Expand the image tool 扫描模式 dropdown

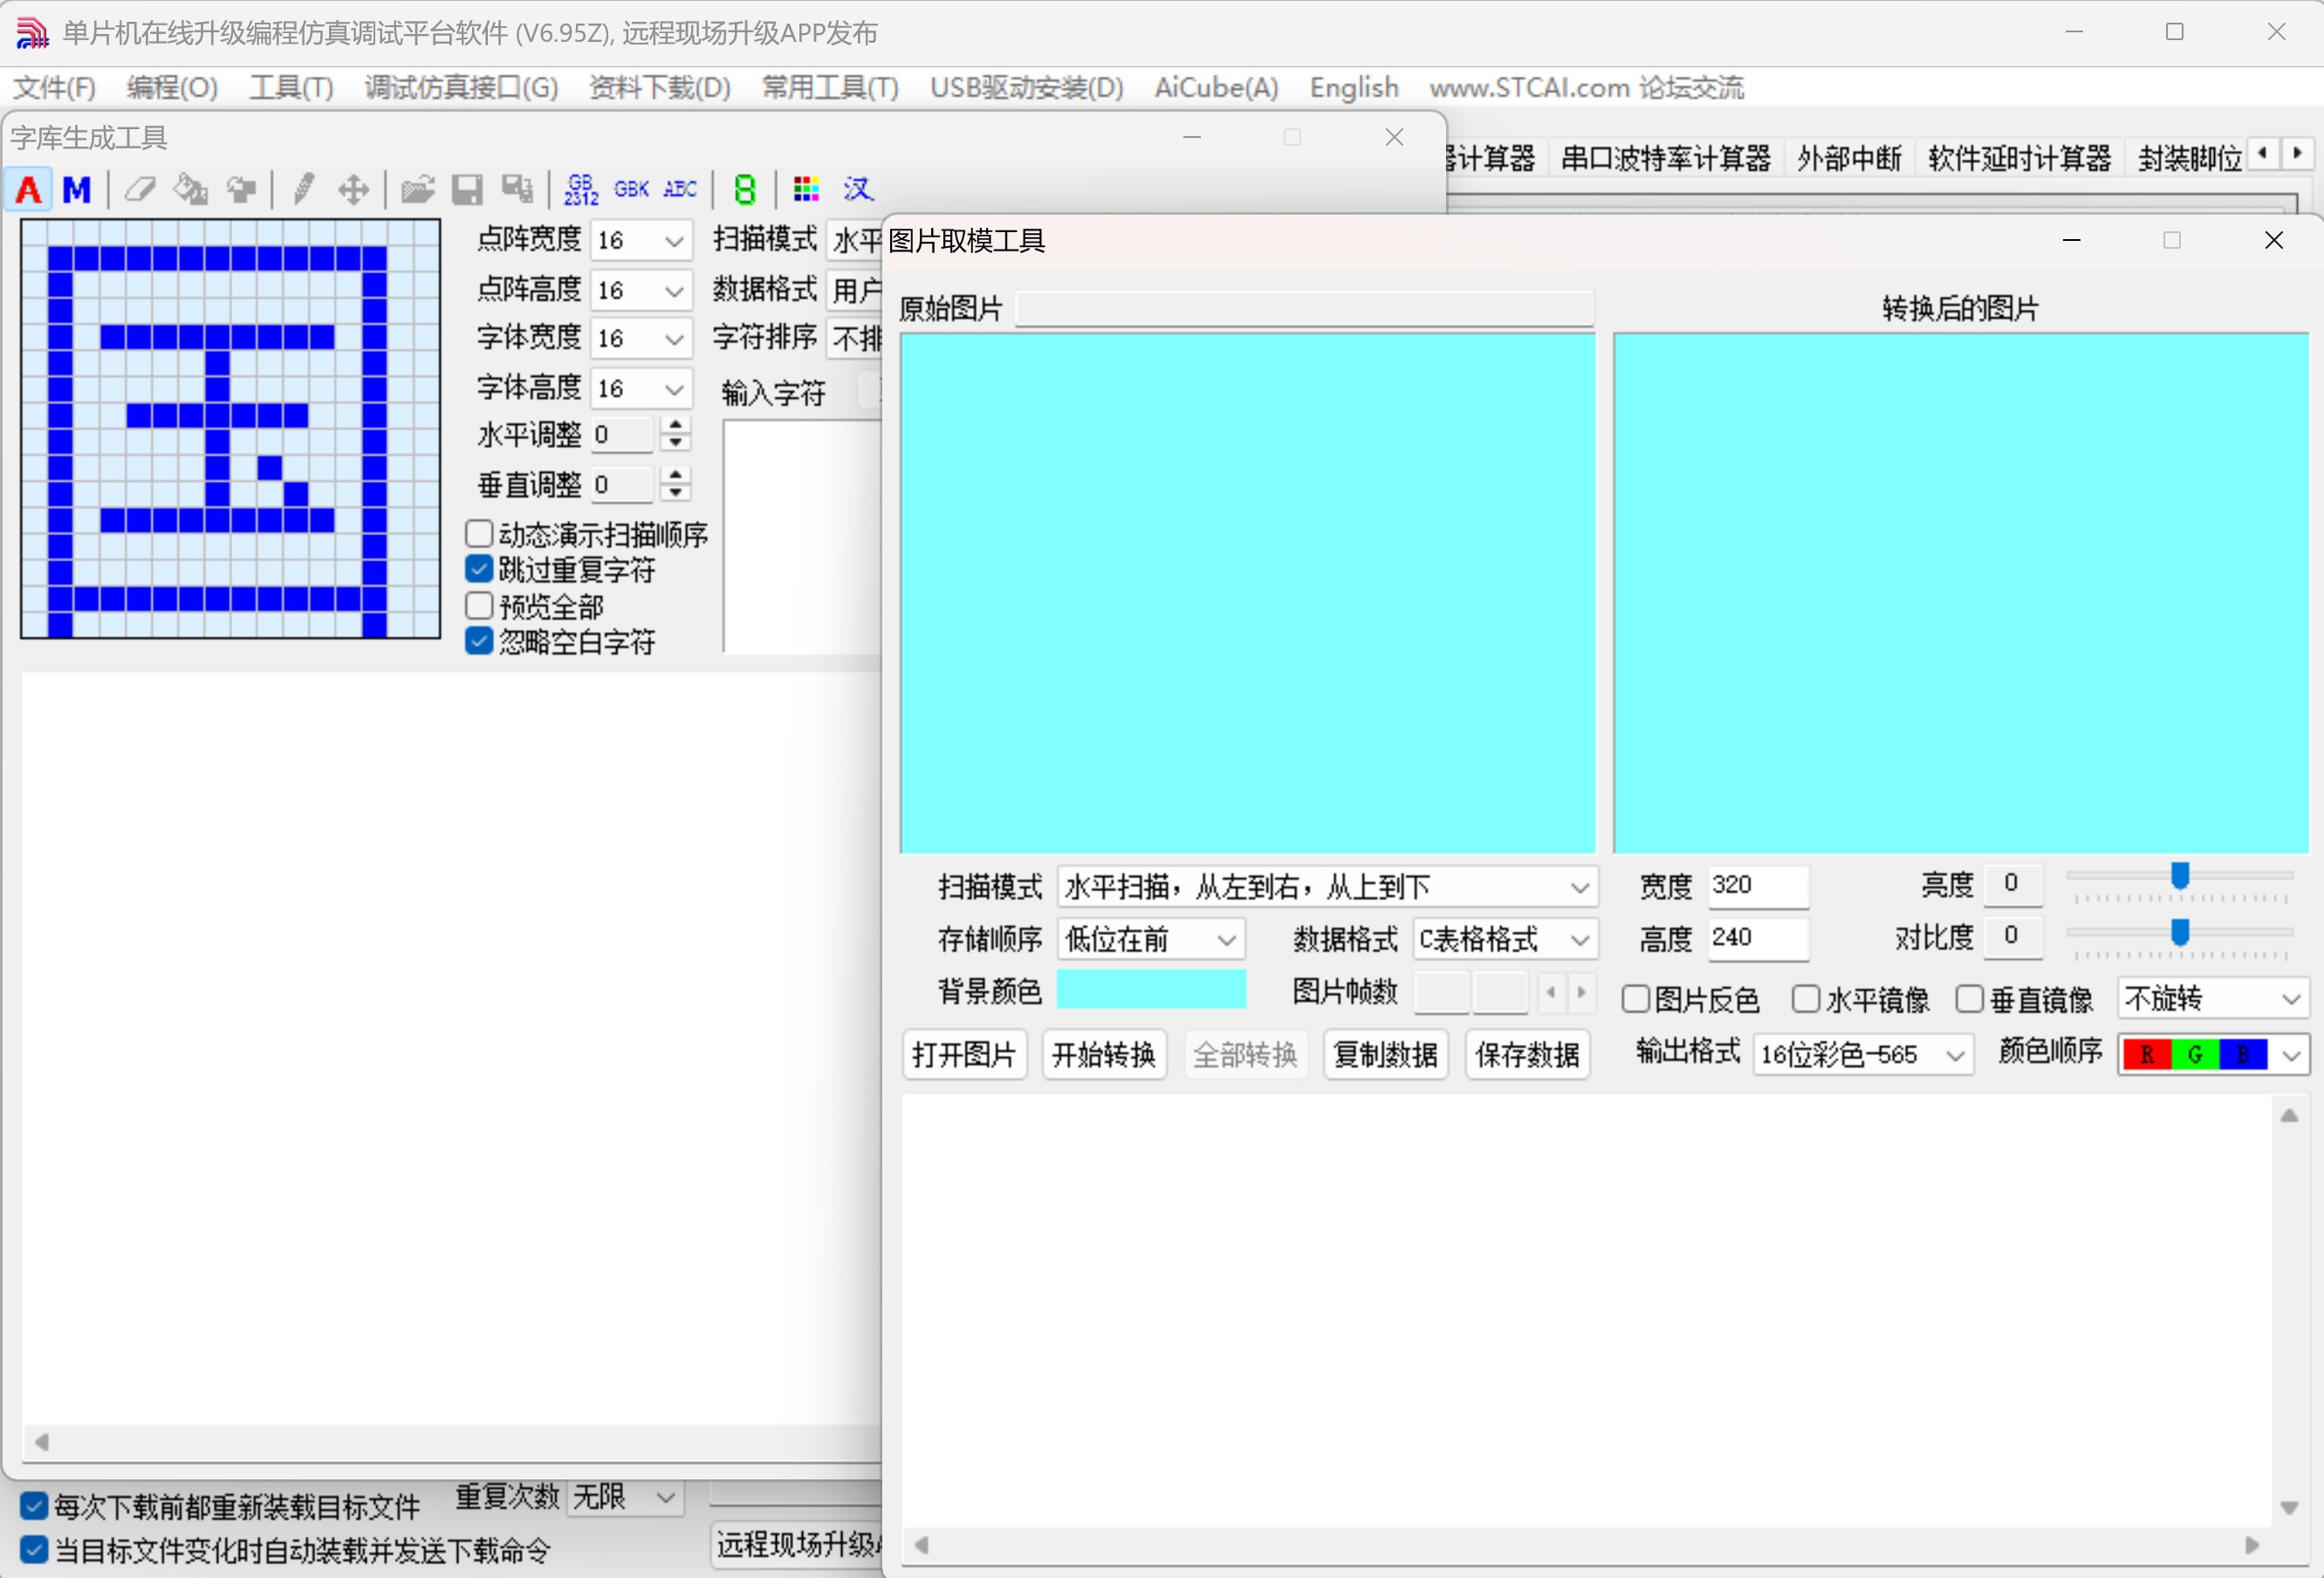1327,886
